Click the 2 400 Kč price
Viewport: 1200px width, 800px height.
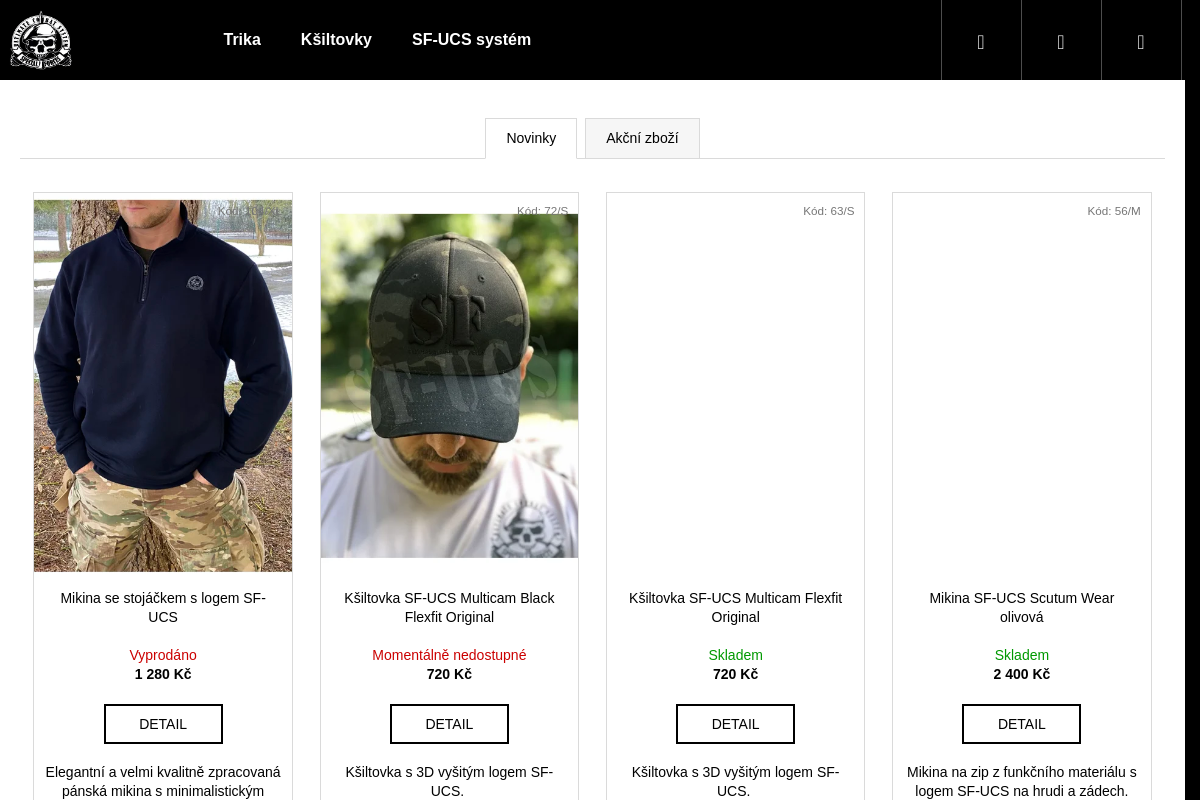pyautogui.click(x=1021, y=674)
